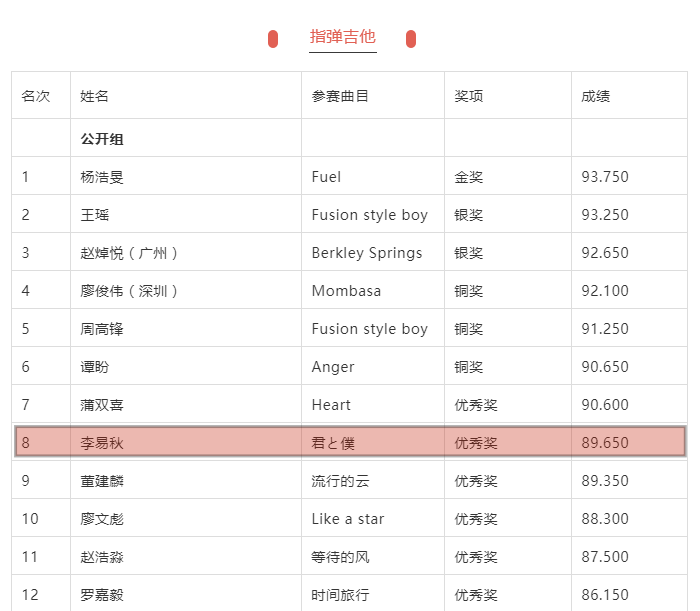Viewport: 700px width, 611px height.
Task: Click the red dot left of 指弹吉他
Action: [273, 39]
